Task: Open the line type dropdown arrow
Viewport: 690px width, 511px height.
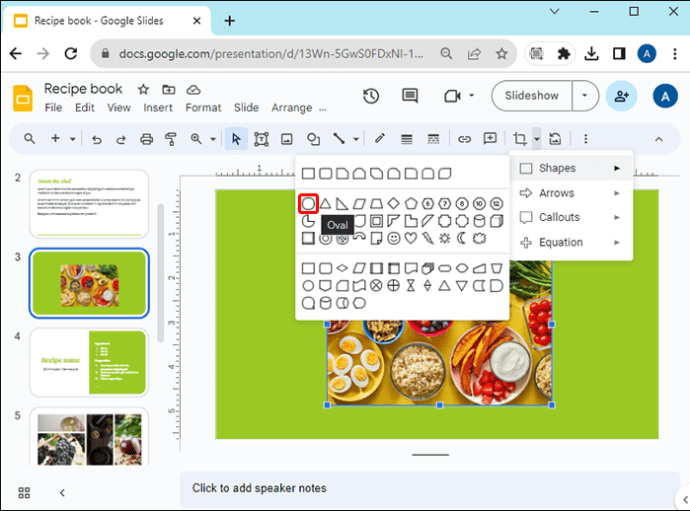Action: [x=356, y=140]
